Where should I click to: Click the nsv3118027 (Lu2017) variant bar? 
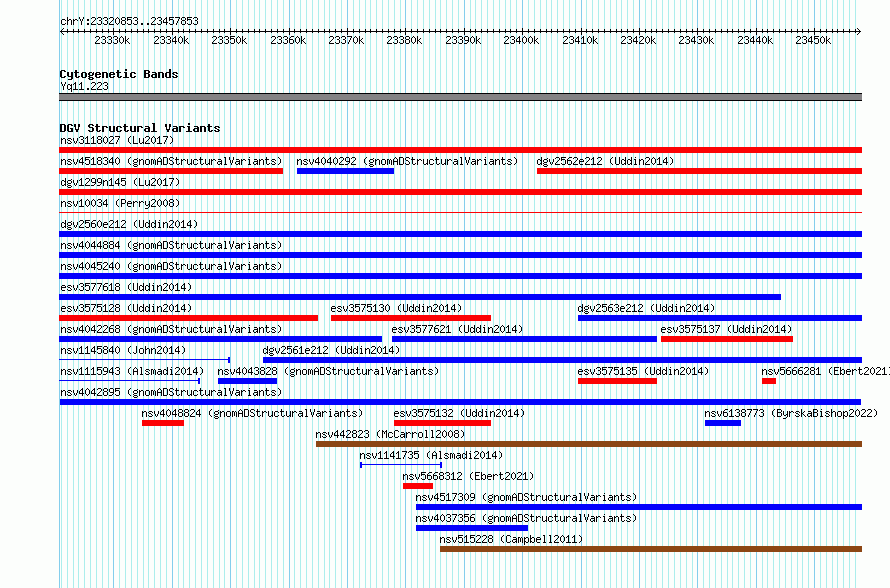pos(460,150)
